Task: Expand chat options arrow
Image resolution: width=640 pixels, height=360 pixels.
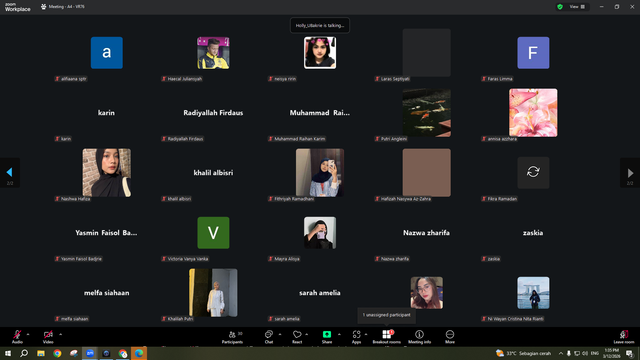Action: tap(280, 334)
